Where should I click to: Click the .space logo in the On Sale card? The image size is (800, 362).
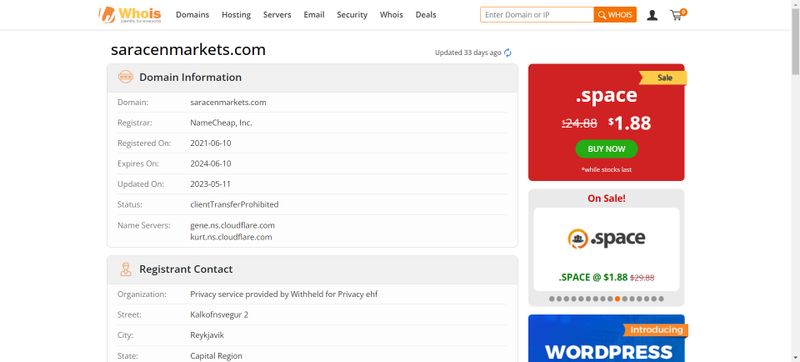point(606,238)
